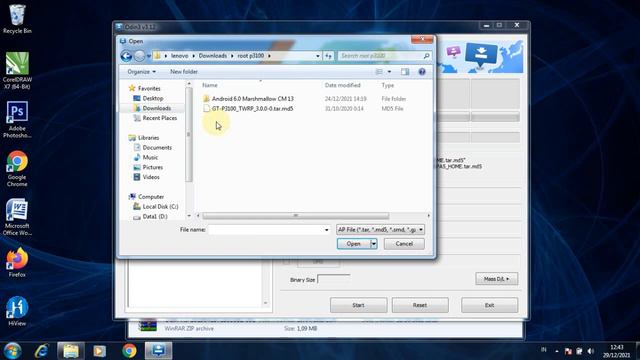Change the file view icon
This screenshot has width=640, height=360.
(x=379, y=72)
